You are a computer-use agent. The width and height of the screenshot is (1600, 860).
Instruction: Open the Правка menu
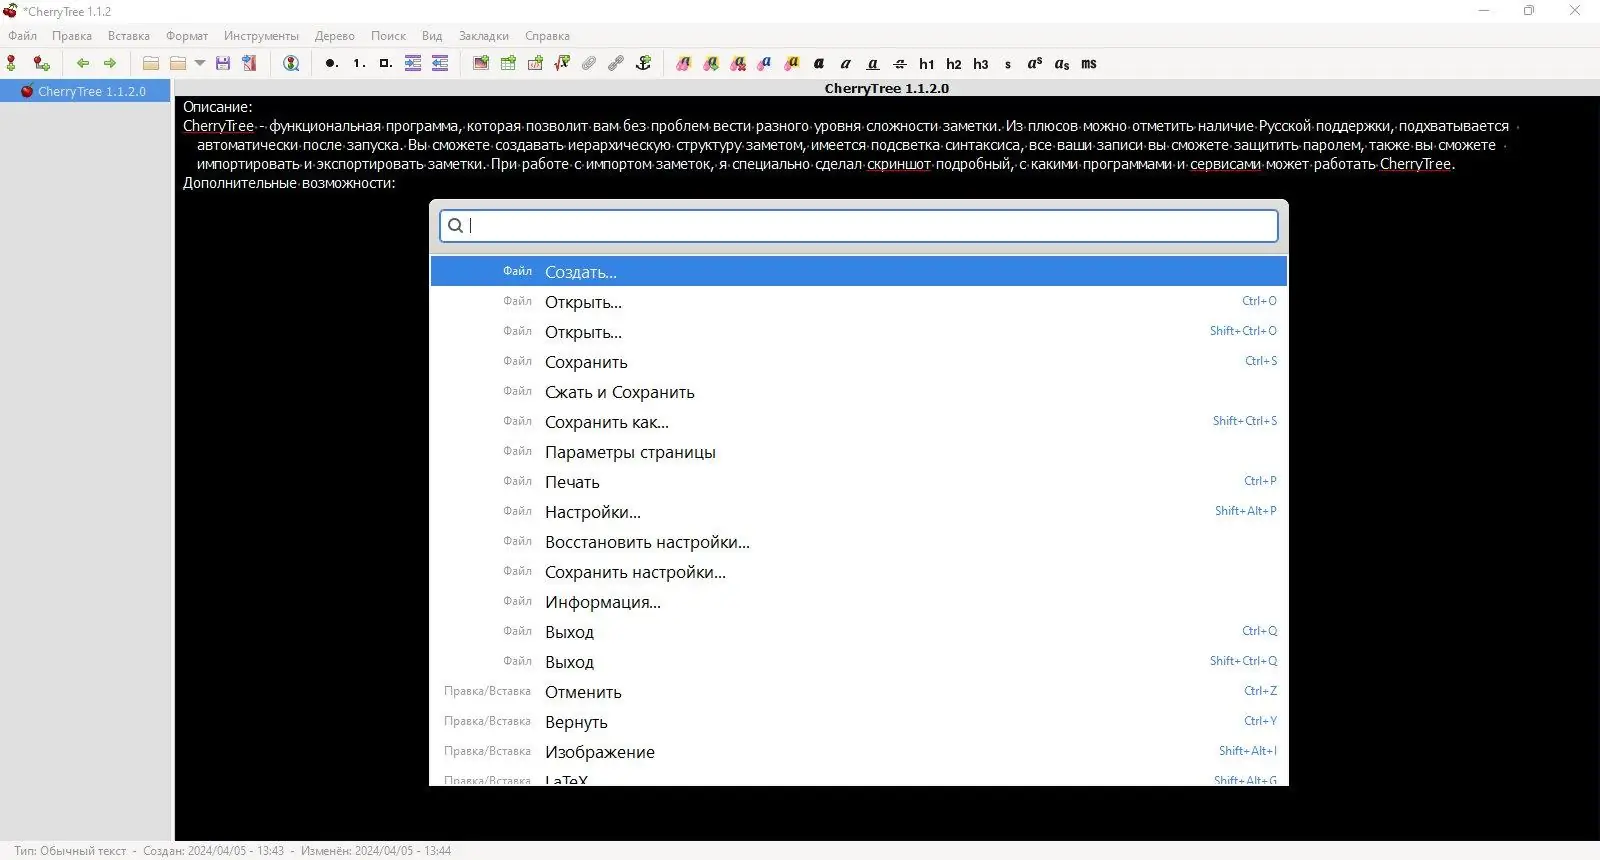tap(72, 36)
